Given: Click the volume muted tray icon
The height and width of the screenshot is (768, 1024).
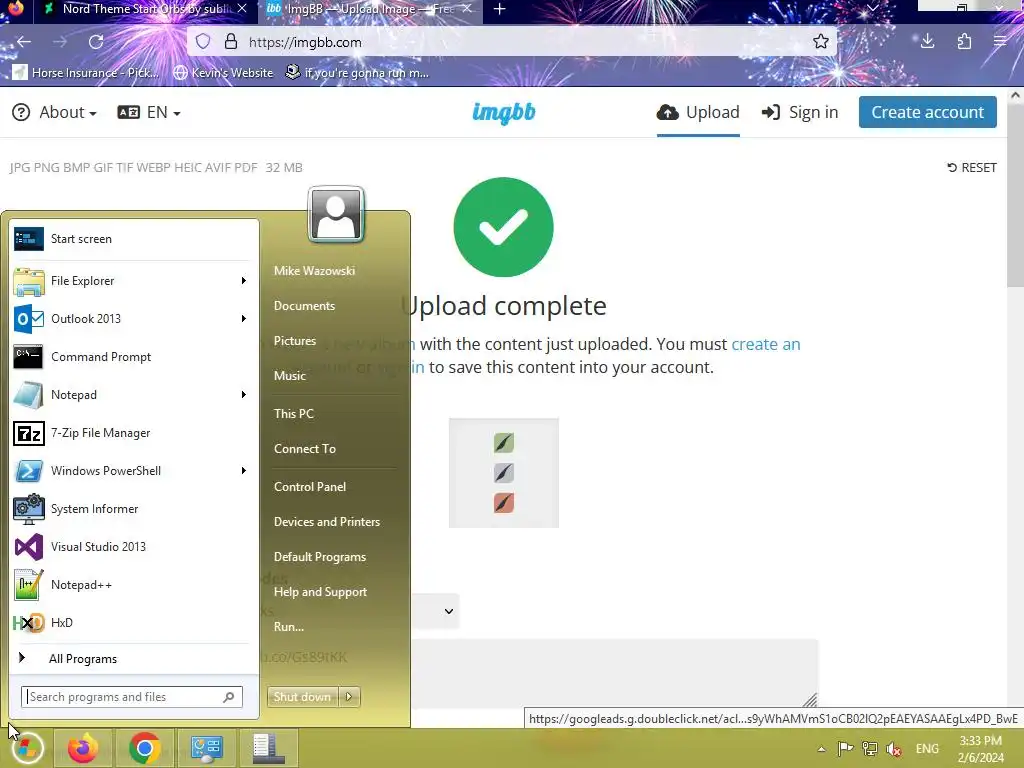Looking at the screenshot, I should (894, 748).
